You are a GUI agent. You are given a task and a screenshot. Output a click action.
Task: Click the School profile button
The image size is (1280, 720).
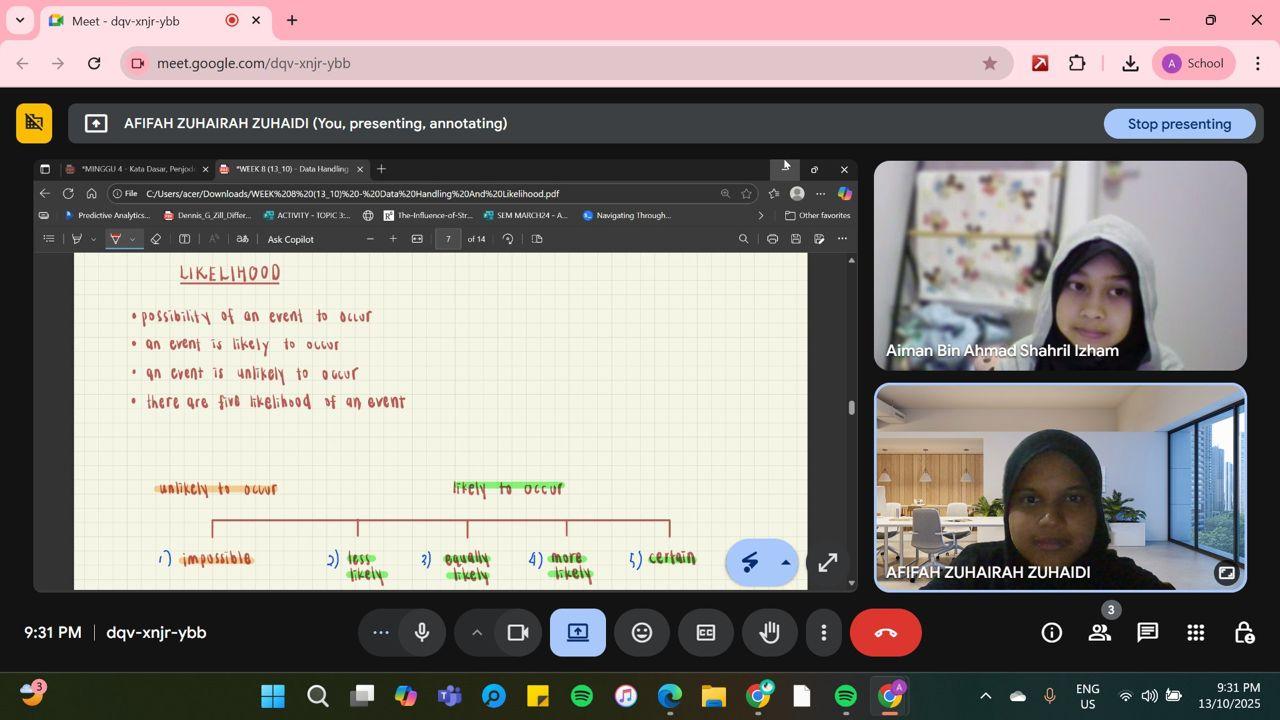(x=1193, y=63)
